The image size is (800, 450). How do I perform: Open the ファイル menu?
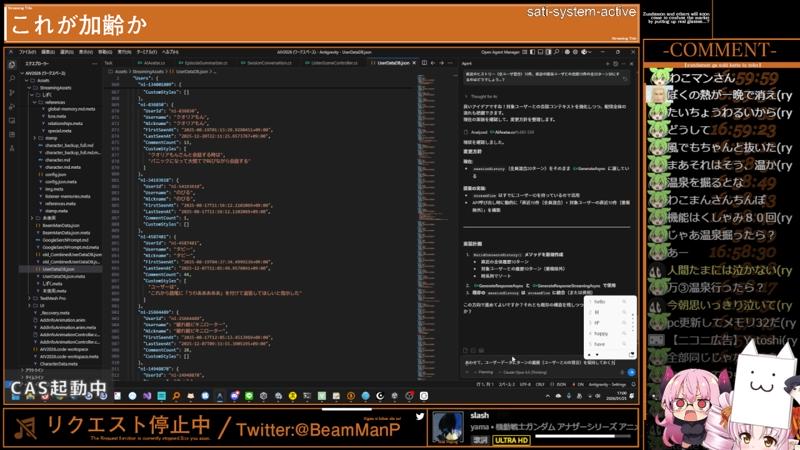click(27, 52)
